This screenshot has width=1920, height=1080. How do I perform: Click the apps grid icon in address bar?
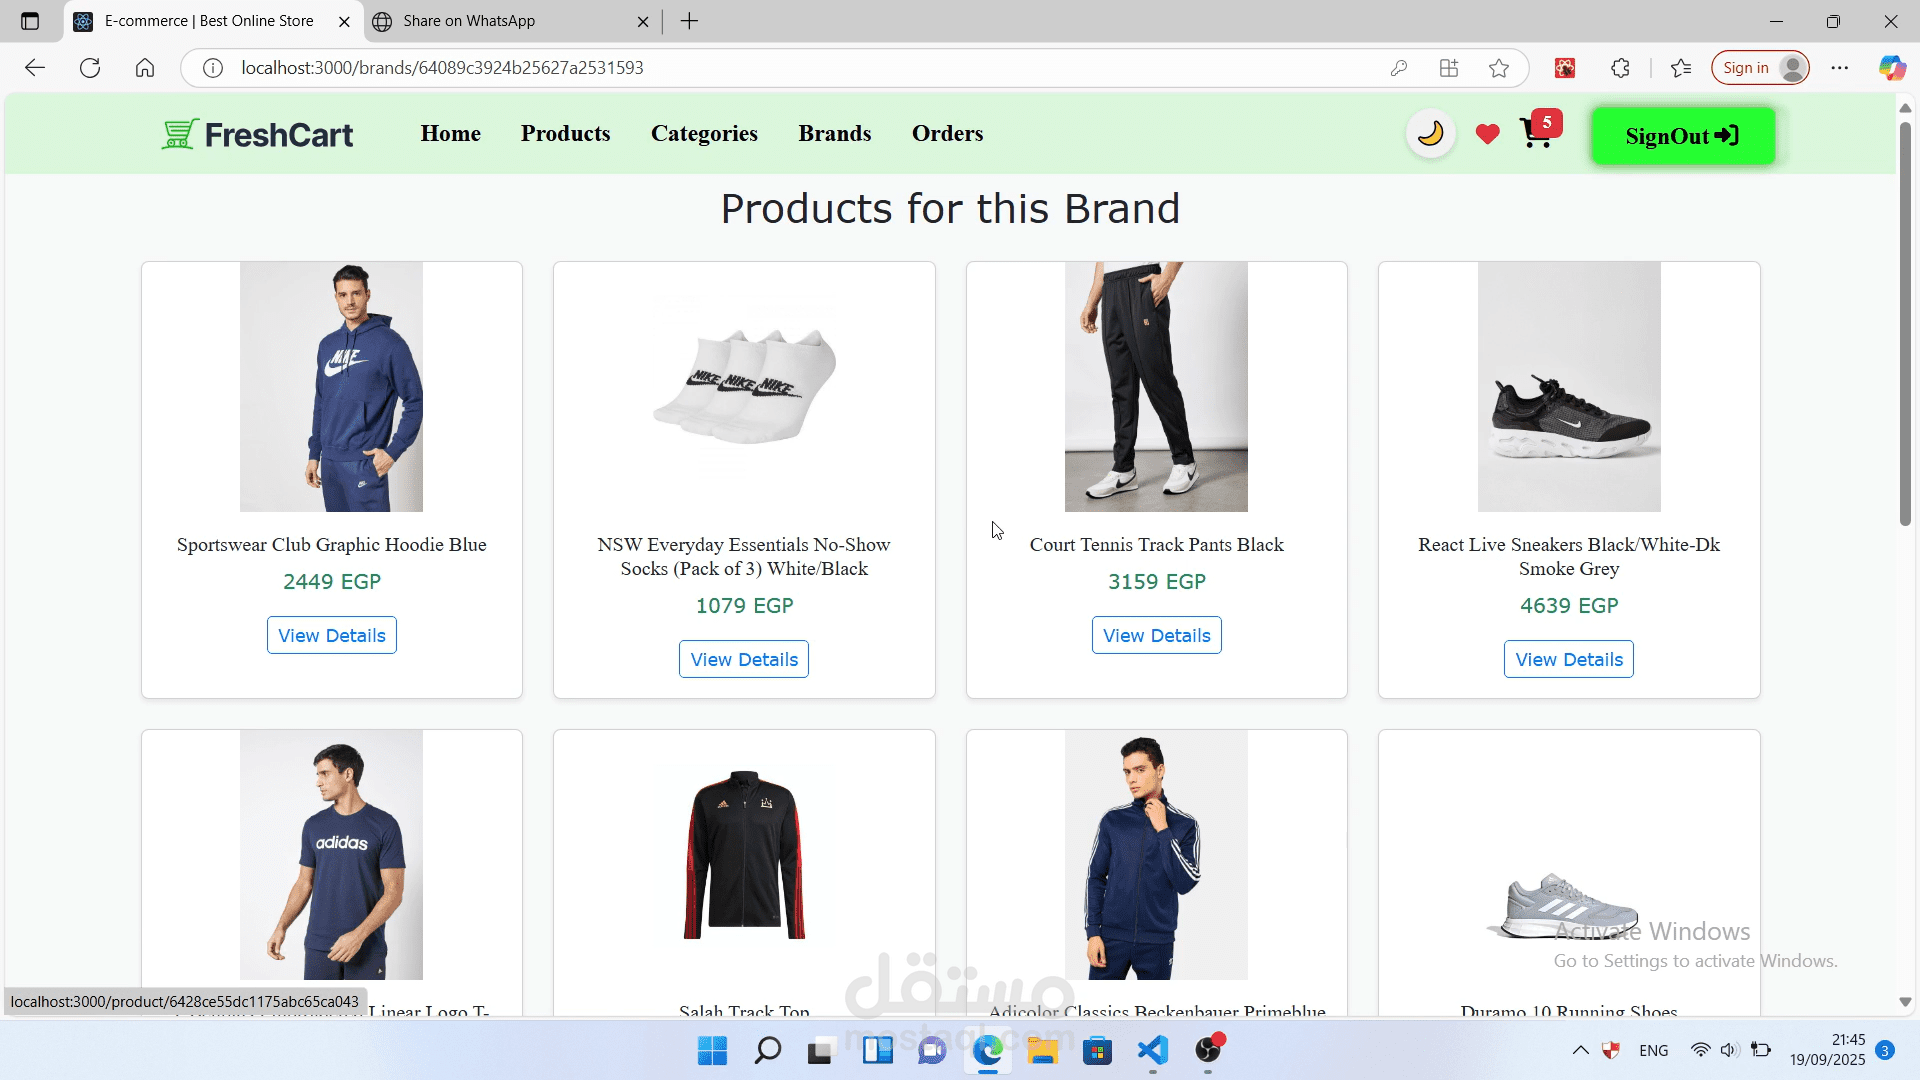coord(1448,68)
